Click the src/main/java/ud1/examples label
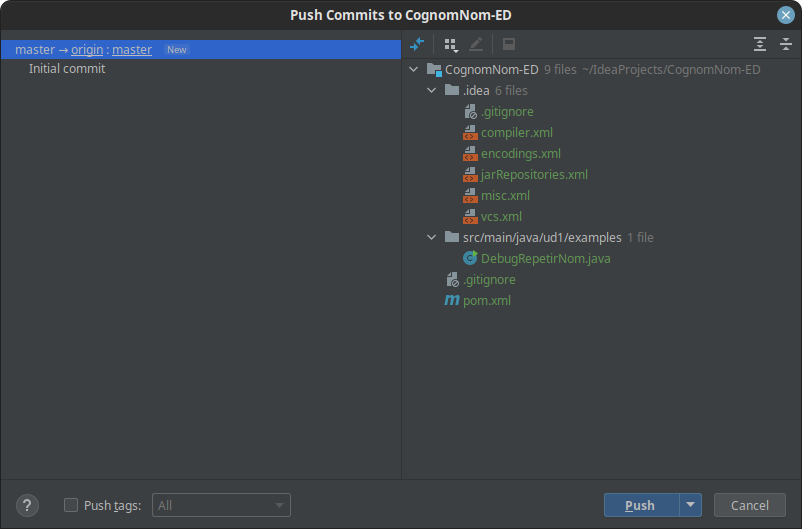This screenshot has width=802, height=529. [542, 237]
